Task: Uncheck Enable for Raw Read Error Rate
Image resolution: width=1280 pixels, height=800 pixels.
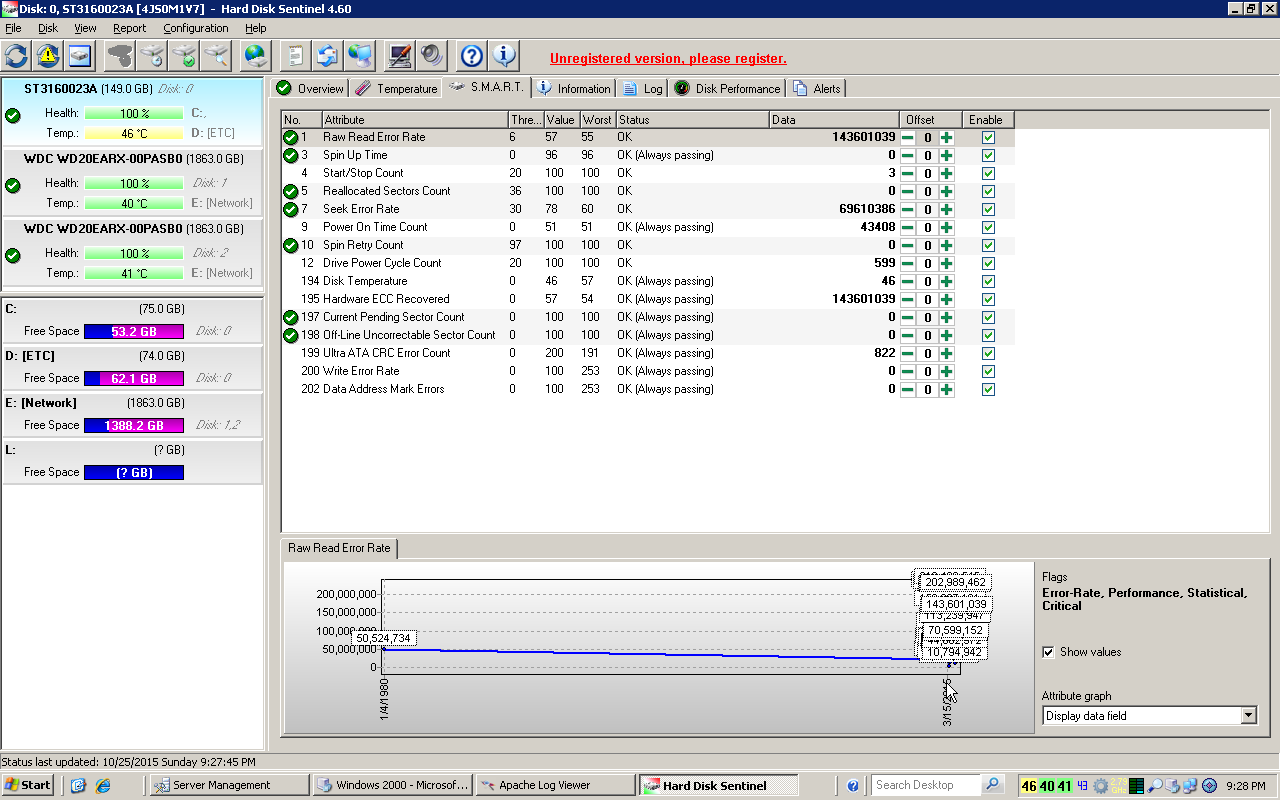Action: pyautogui.click(x=988, y=137)
